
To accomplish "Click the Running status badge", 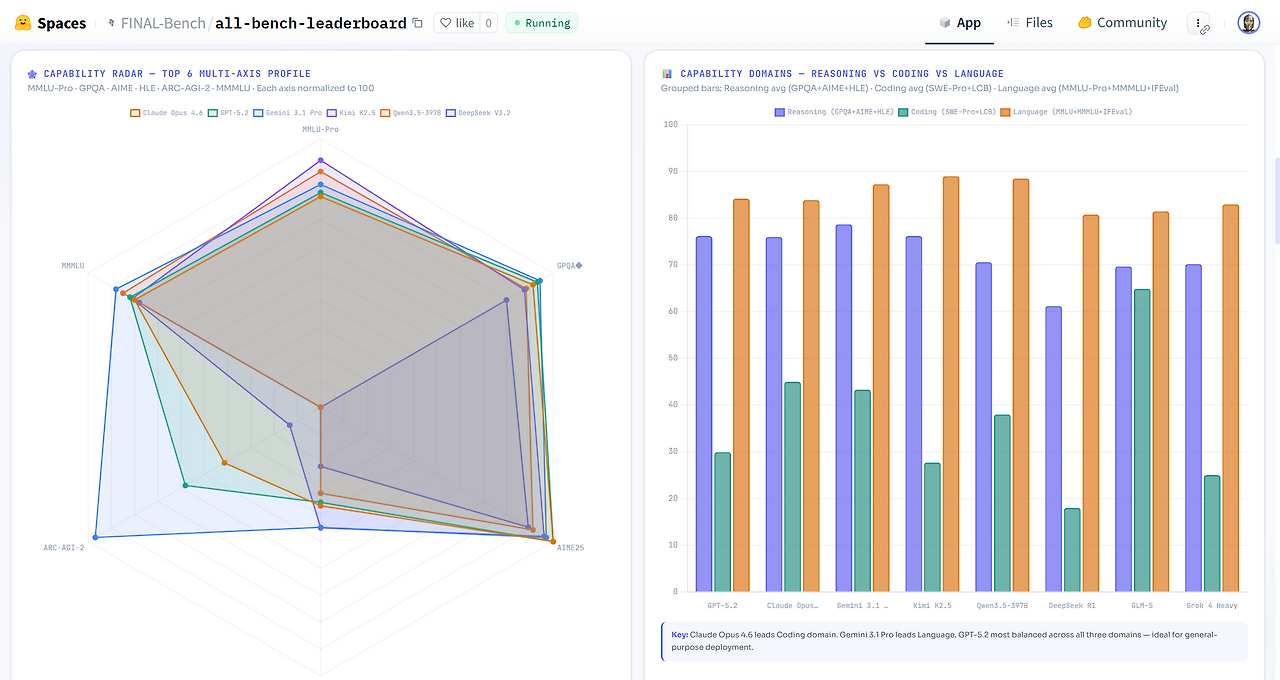I will pos(541,23).
